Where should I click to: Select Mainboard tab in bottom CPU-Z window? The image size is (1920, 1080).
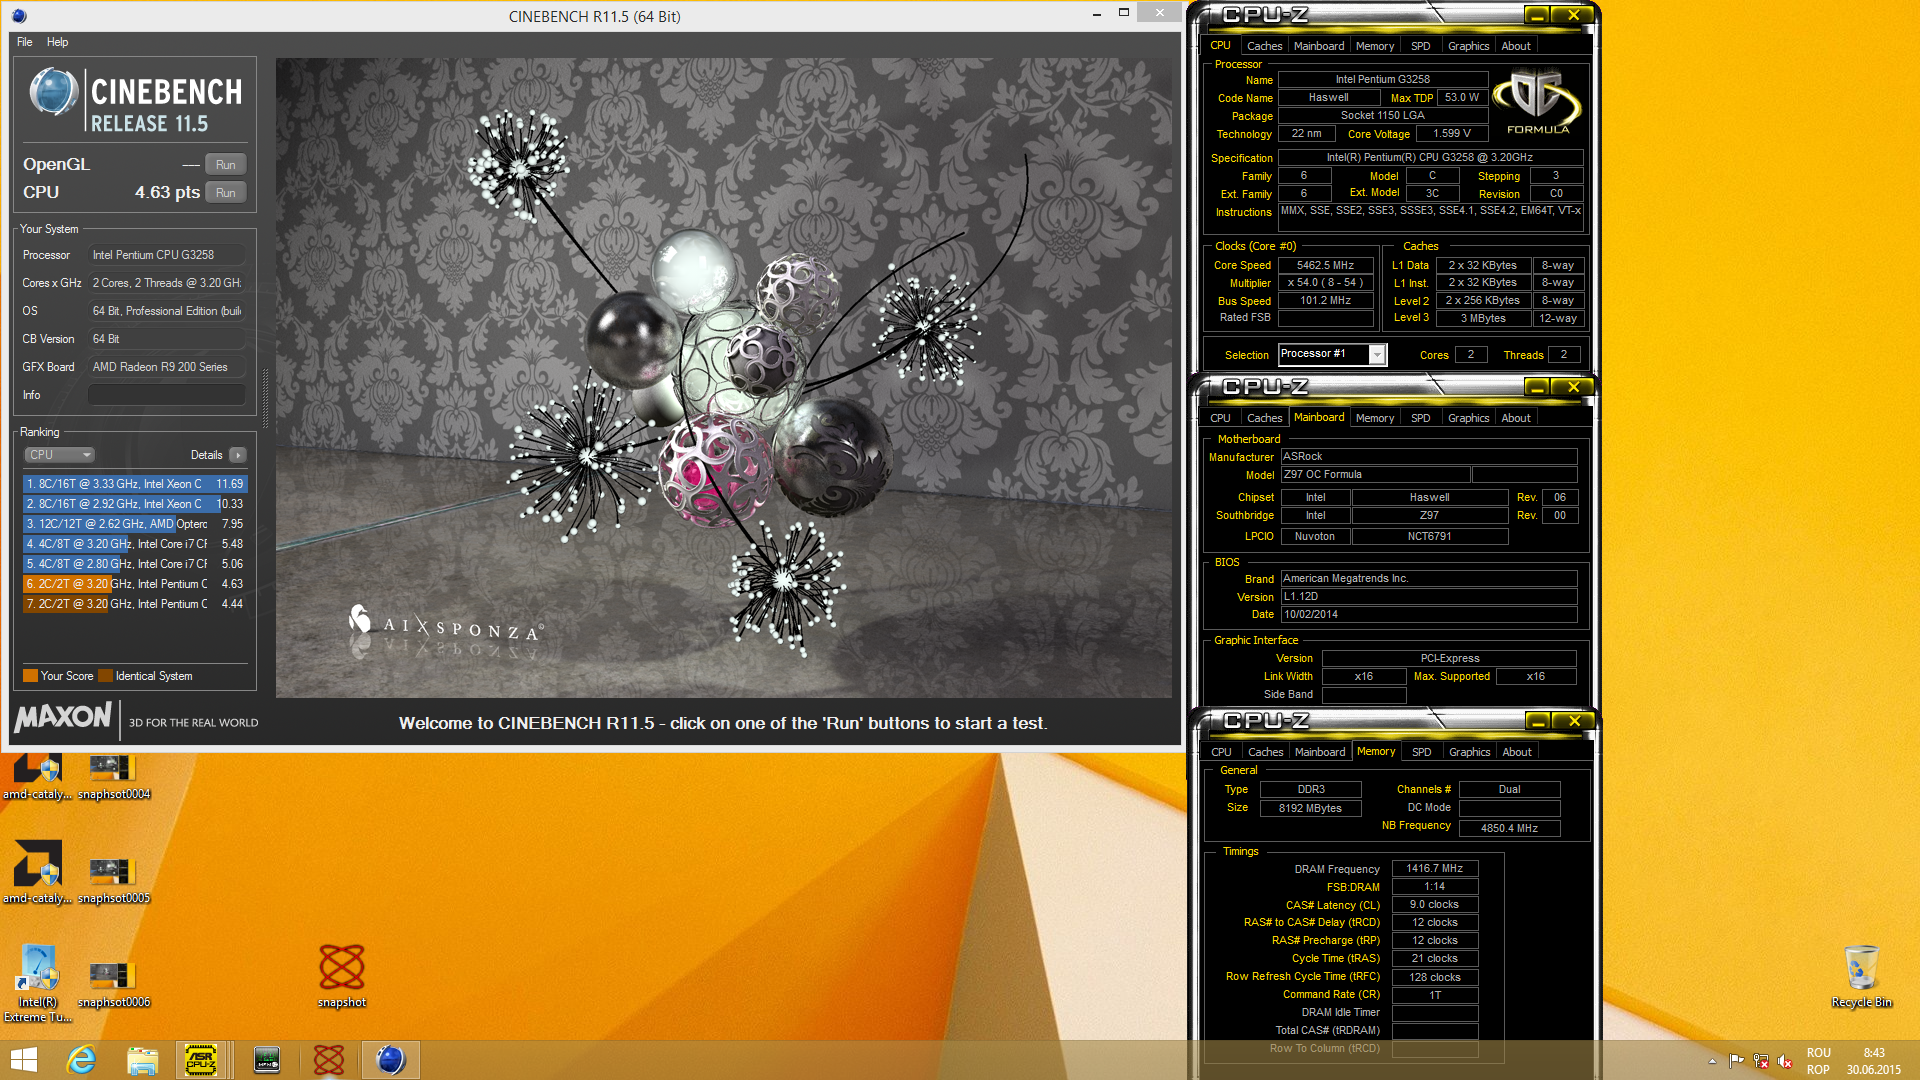tap(1320, 752)
